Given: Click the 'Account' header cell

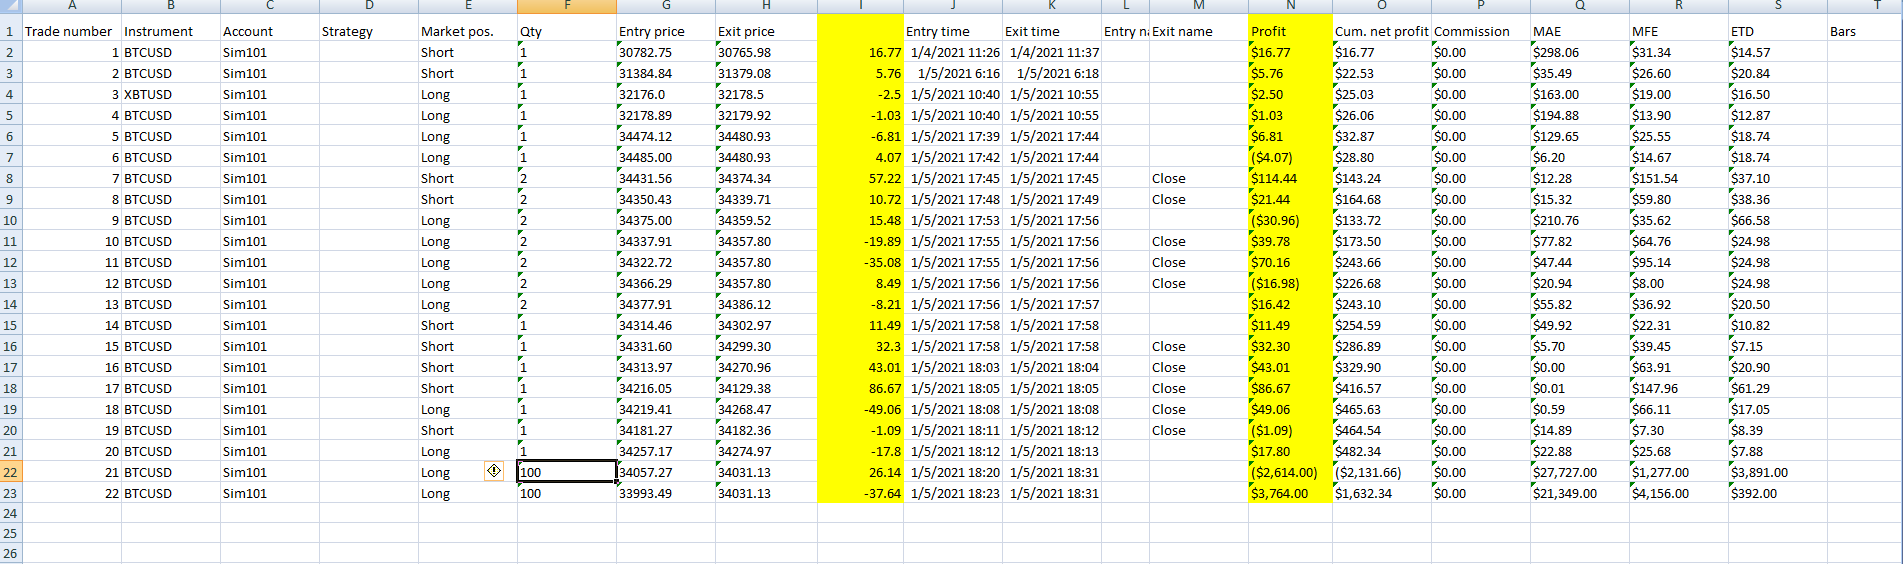Looking at the screenshot, I should pyautogui.click(x=269, y=31).
